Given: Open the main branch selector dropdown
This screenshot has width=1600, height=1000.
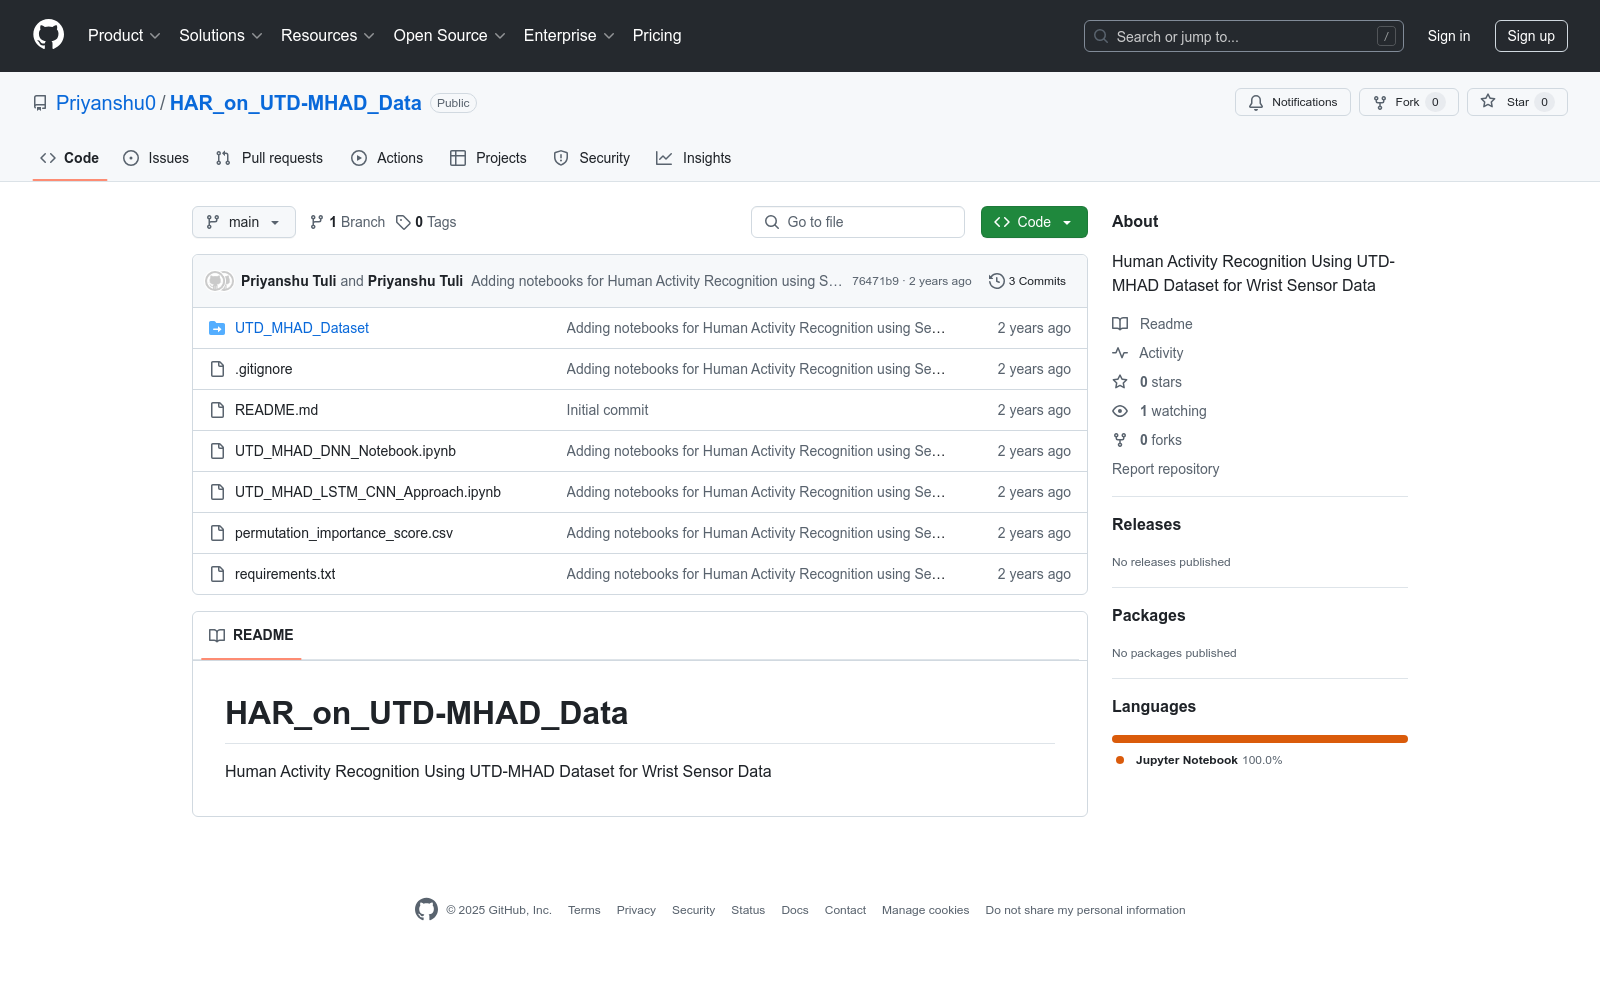Looking at the screenshot, I should (244, 222).
